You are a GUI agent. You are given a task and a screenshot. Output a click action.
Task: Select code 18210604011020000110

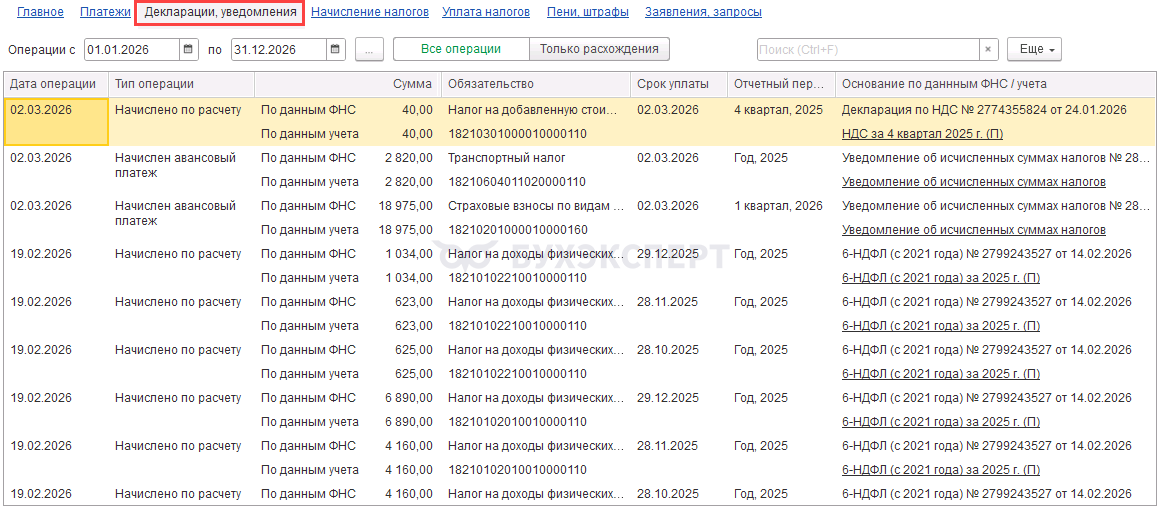(x=517, y=182)
